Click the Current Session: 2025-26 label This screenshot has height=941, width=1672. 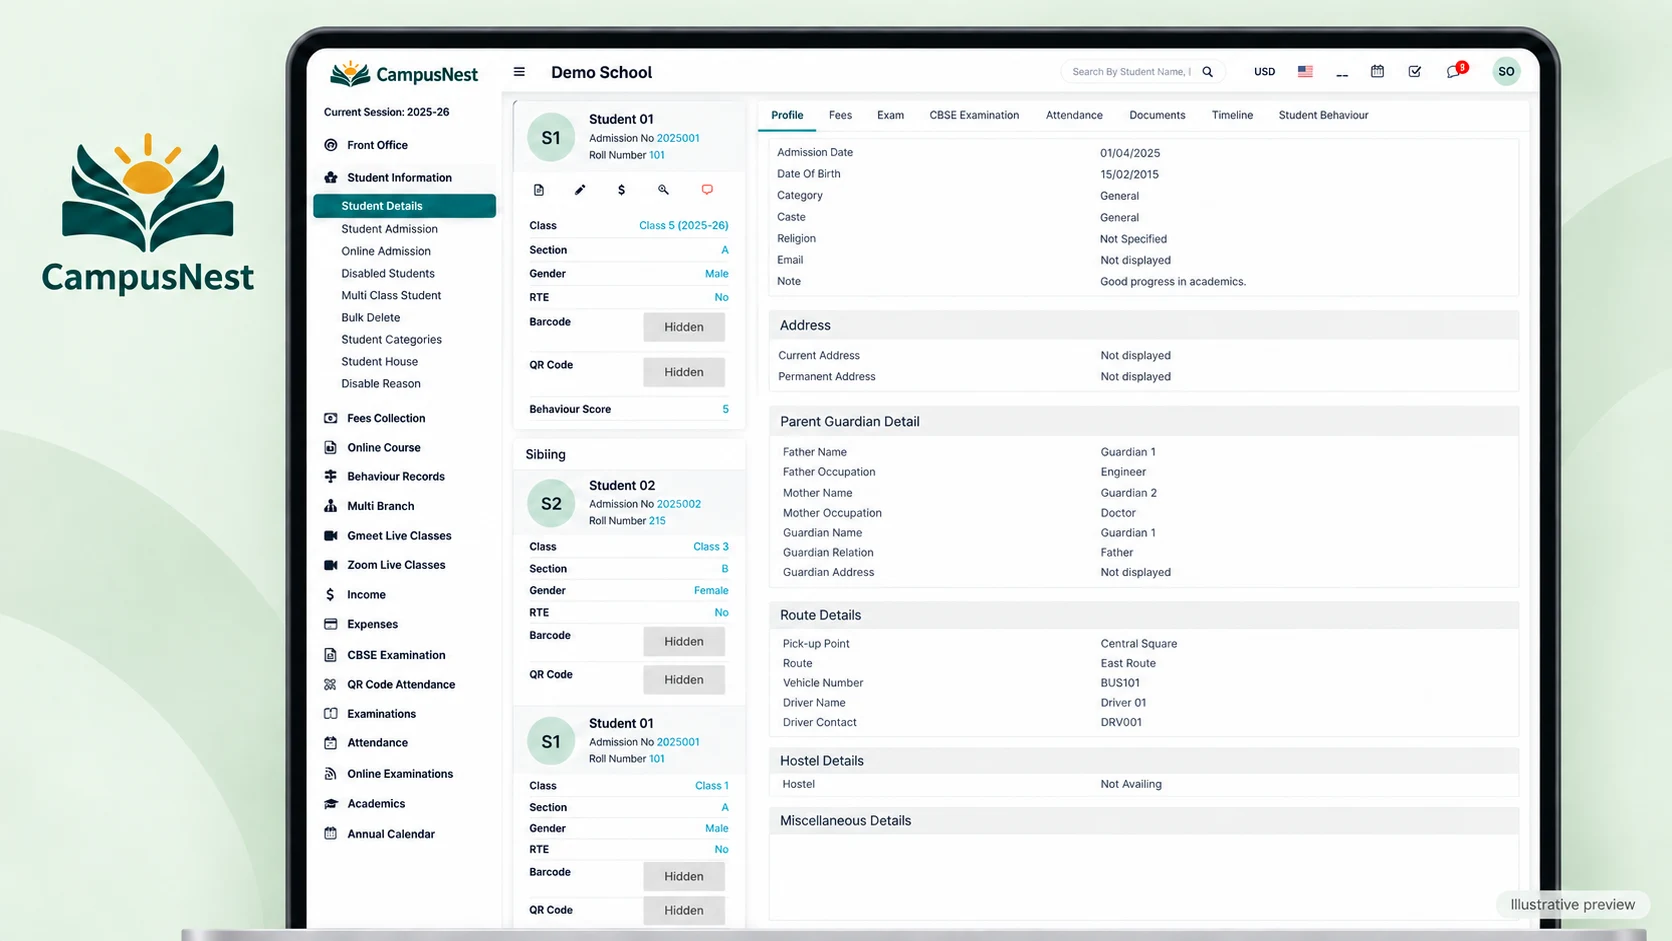pos(386,112)
